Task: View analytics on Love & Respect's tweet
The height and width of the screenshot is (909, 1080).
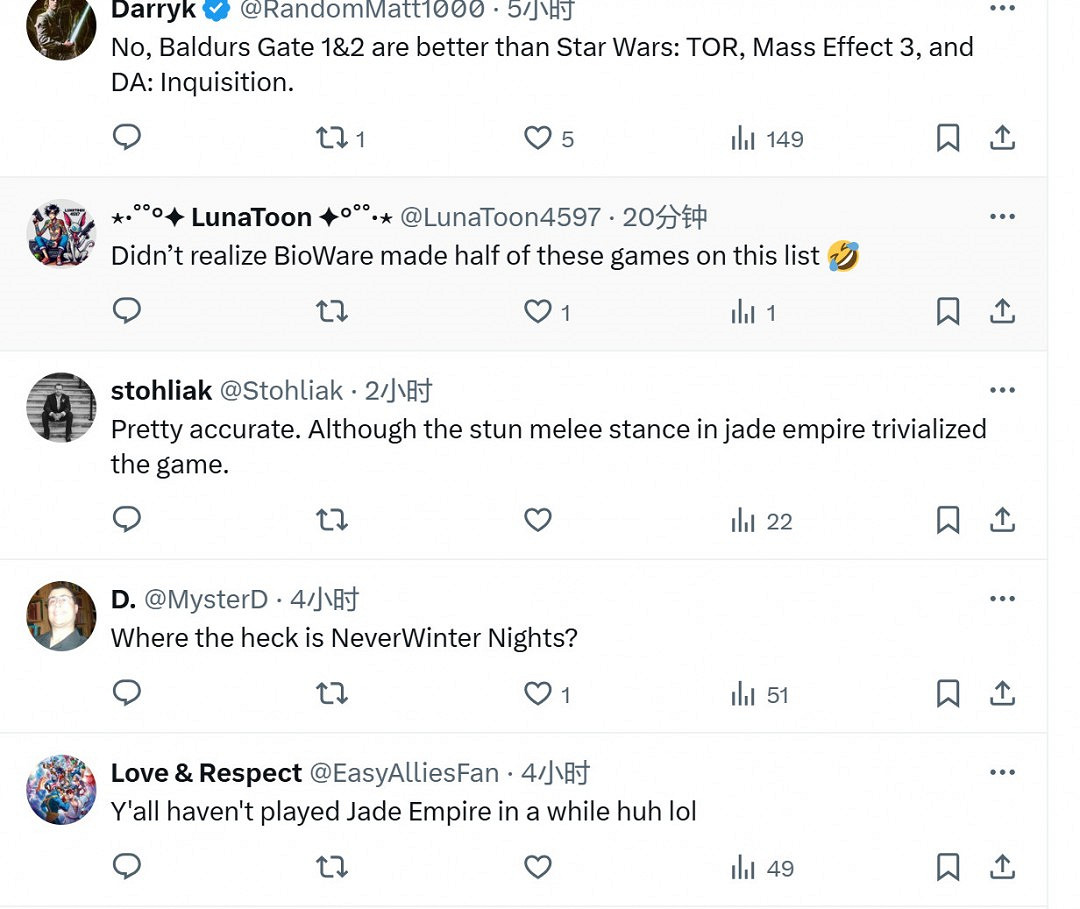Action: [x=762, y=868]
